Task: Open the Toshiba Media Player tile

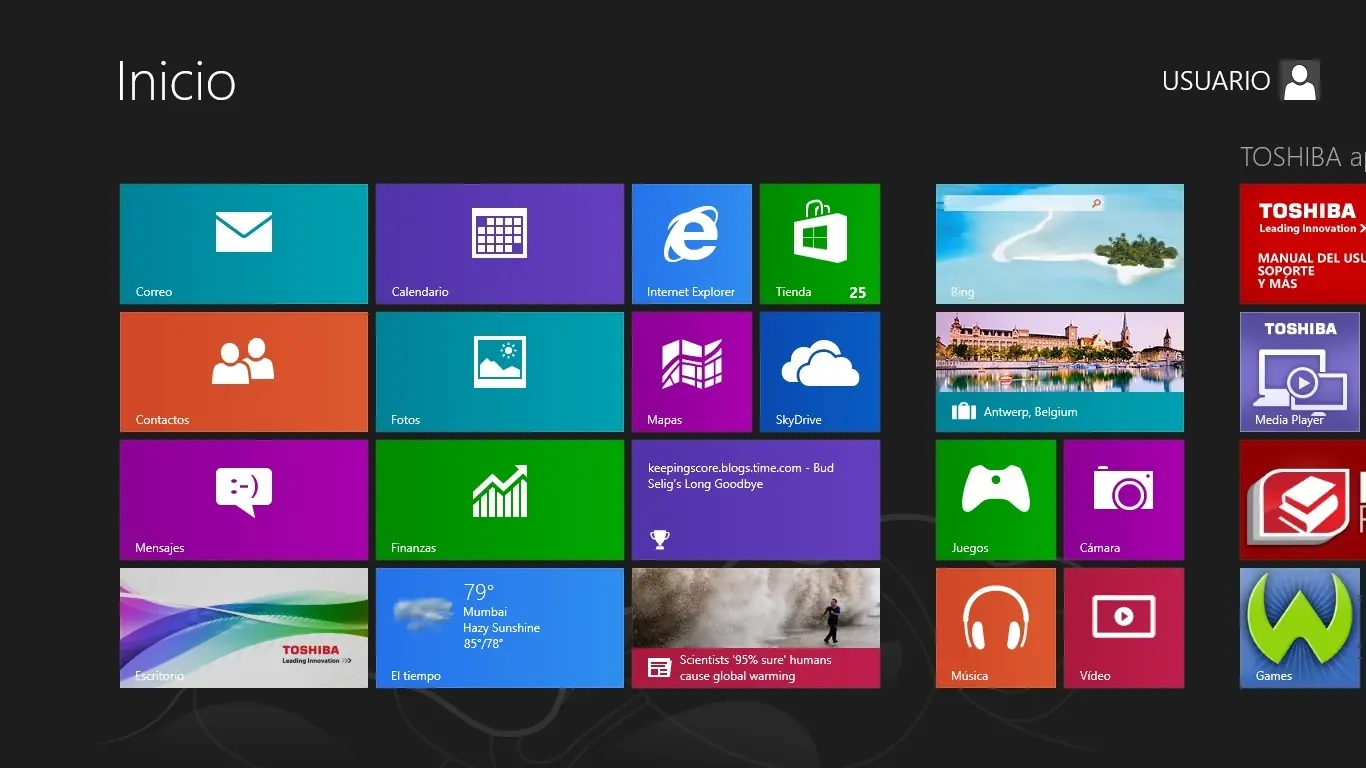Action: (1300, 372)
